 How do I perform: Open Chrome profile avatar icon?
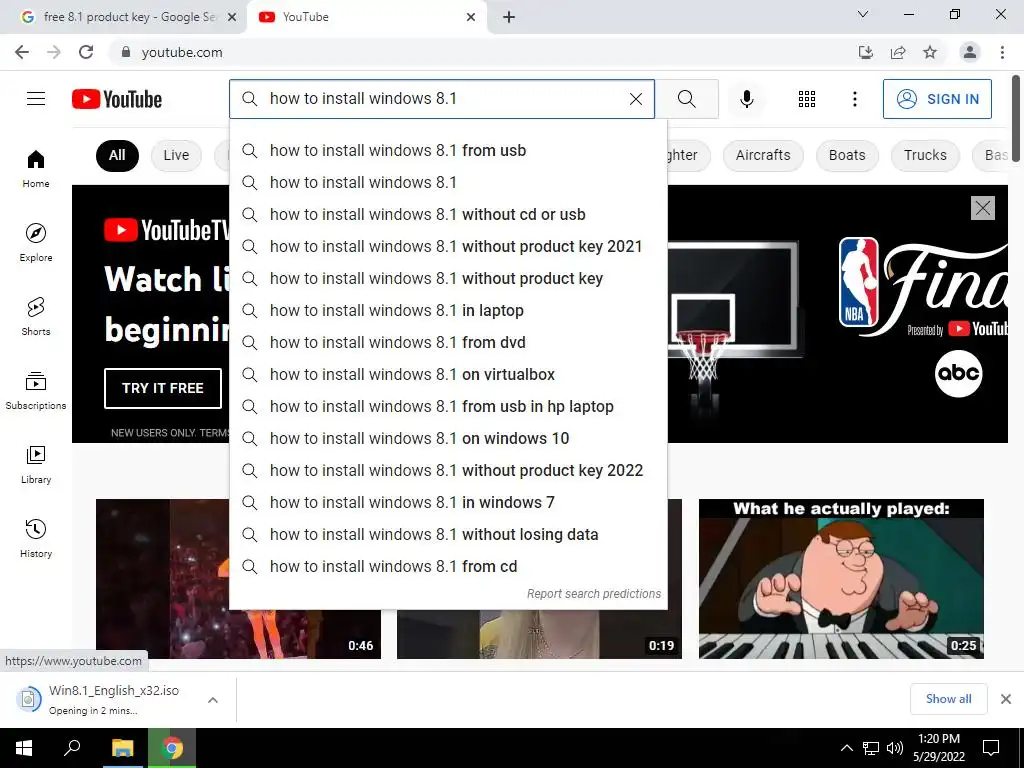point(970,52)
